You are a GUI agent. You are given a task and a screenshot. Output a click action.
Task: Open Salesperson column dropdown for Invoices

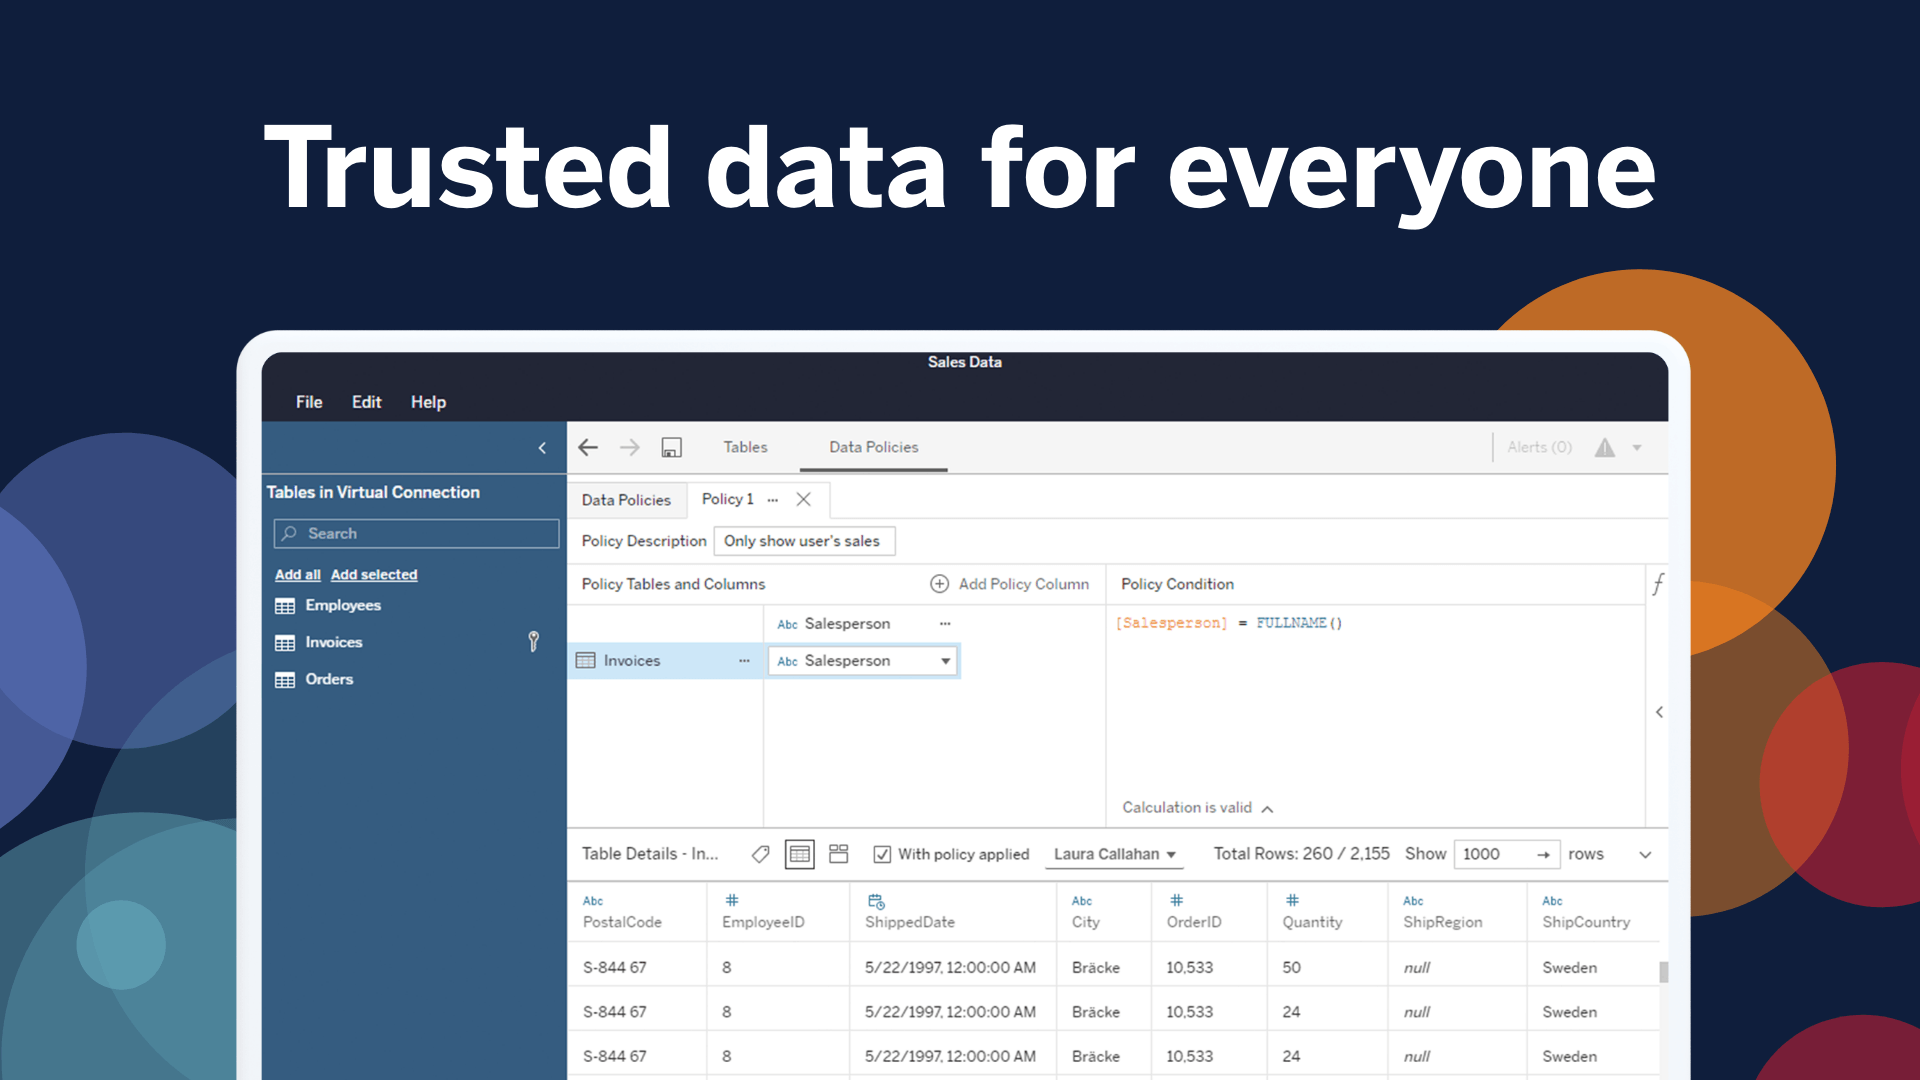[x=945, y=661]
